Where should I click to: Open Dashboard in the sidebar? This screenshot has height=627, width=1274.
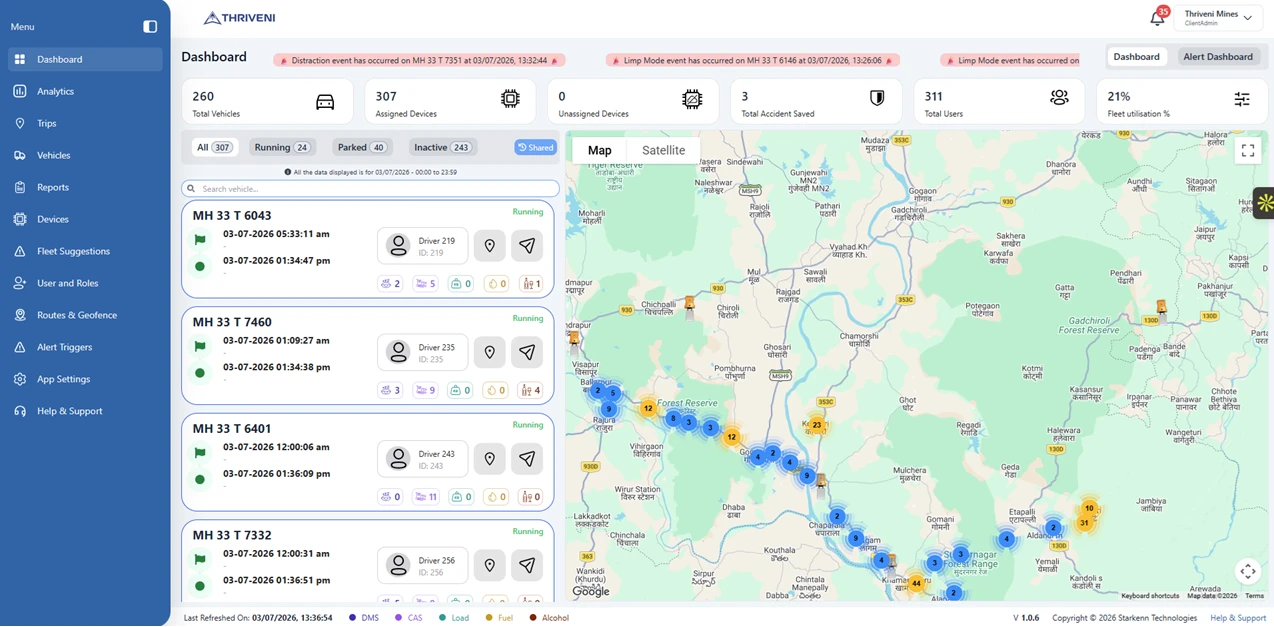click(85, 59)
